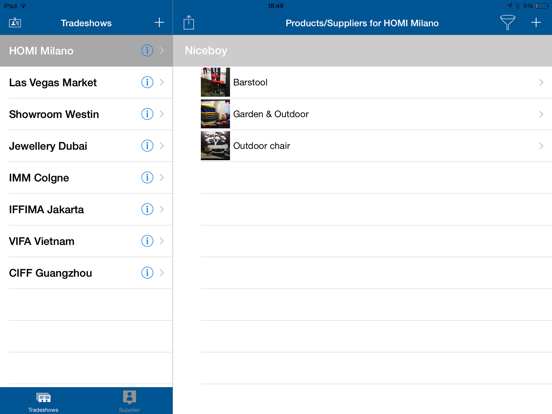Open the Barstool product thumbnail
Screen dimensions: 552x414
215,82
